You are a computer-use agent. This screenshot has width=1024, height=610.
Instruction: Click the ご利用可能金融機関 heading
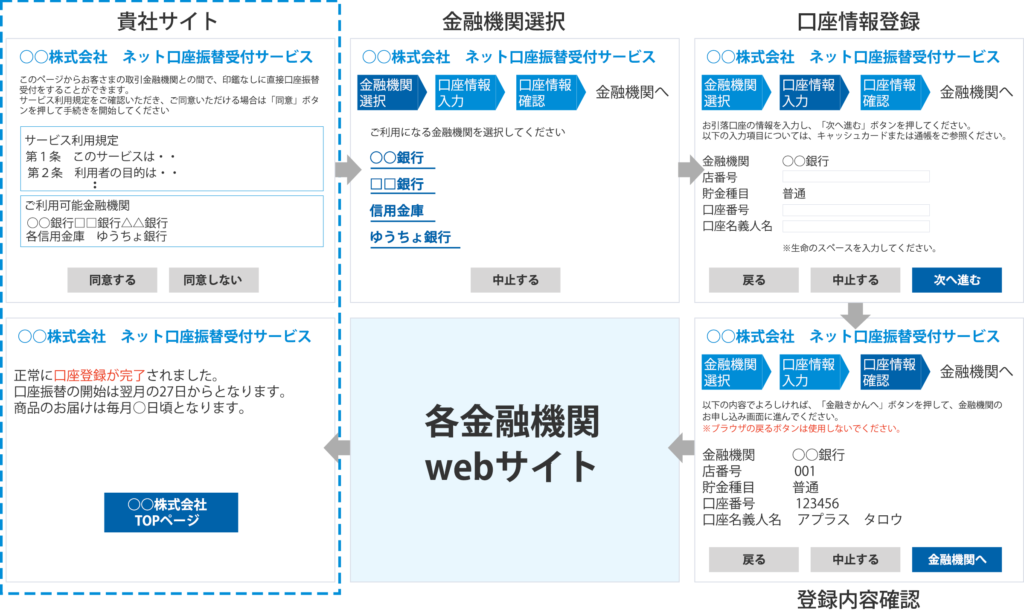click(x=77, y=205)
